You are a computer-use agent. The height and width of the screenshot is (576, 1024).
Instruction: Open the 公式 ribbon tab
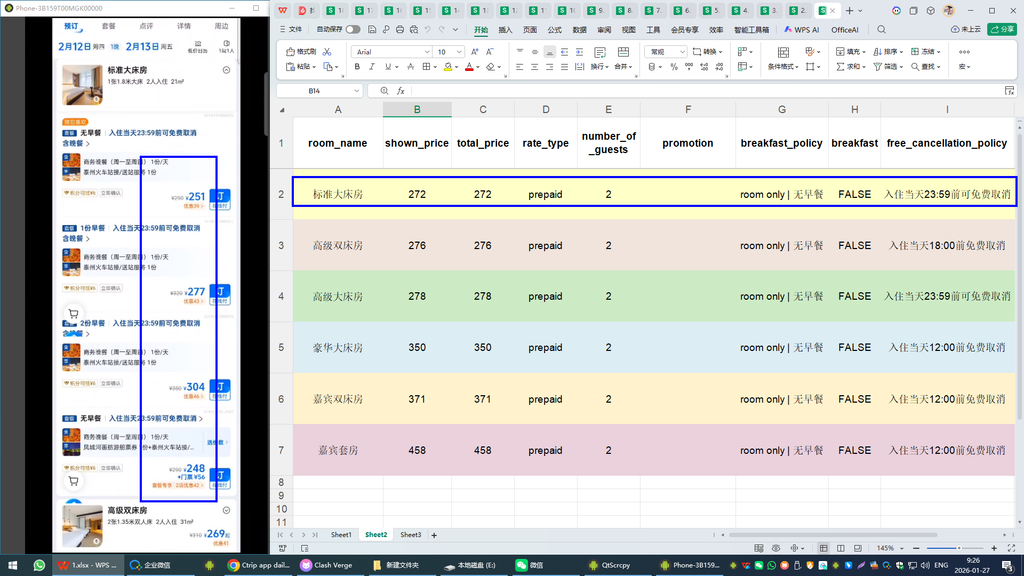554,30
